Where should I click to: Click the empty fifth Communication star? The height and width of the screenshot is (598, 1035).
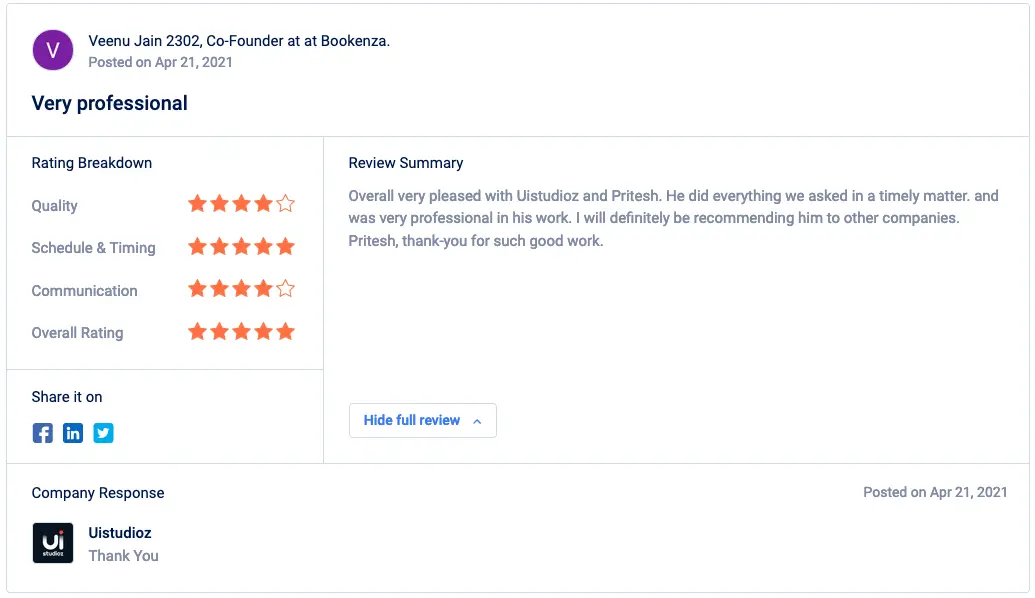pos(285,289)
